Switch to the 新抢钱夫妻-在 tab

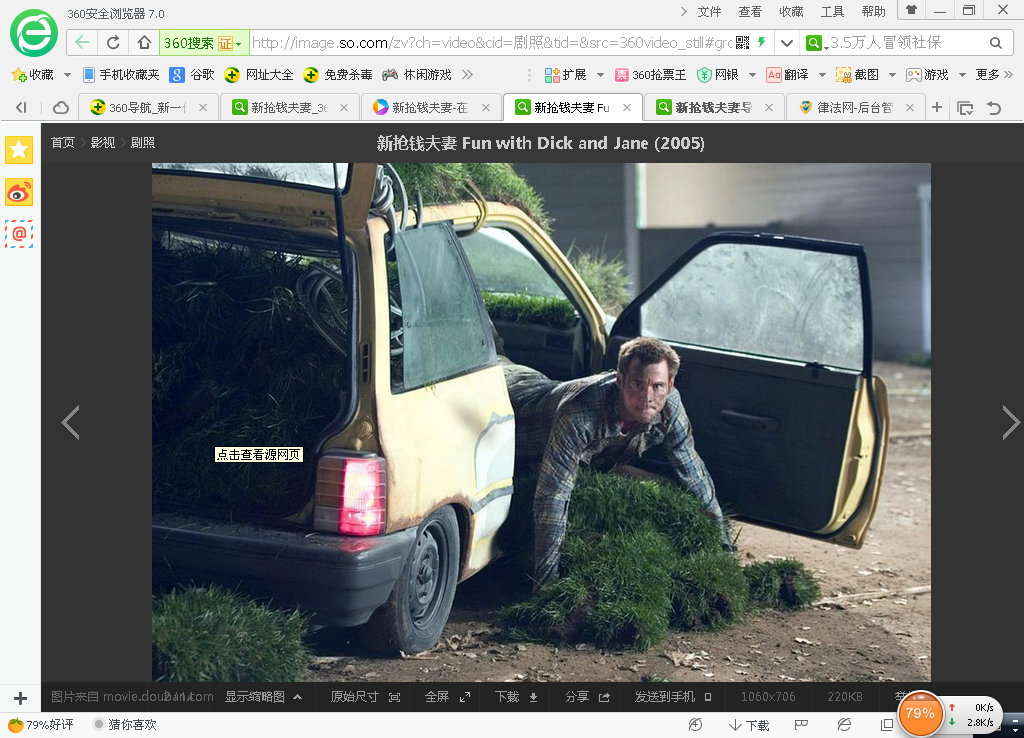point(431,107)
